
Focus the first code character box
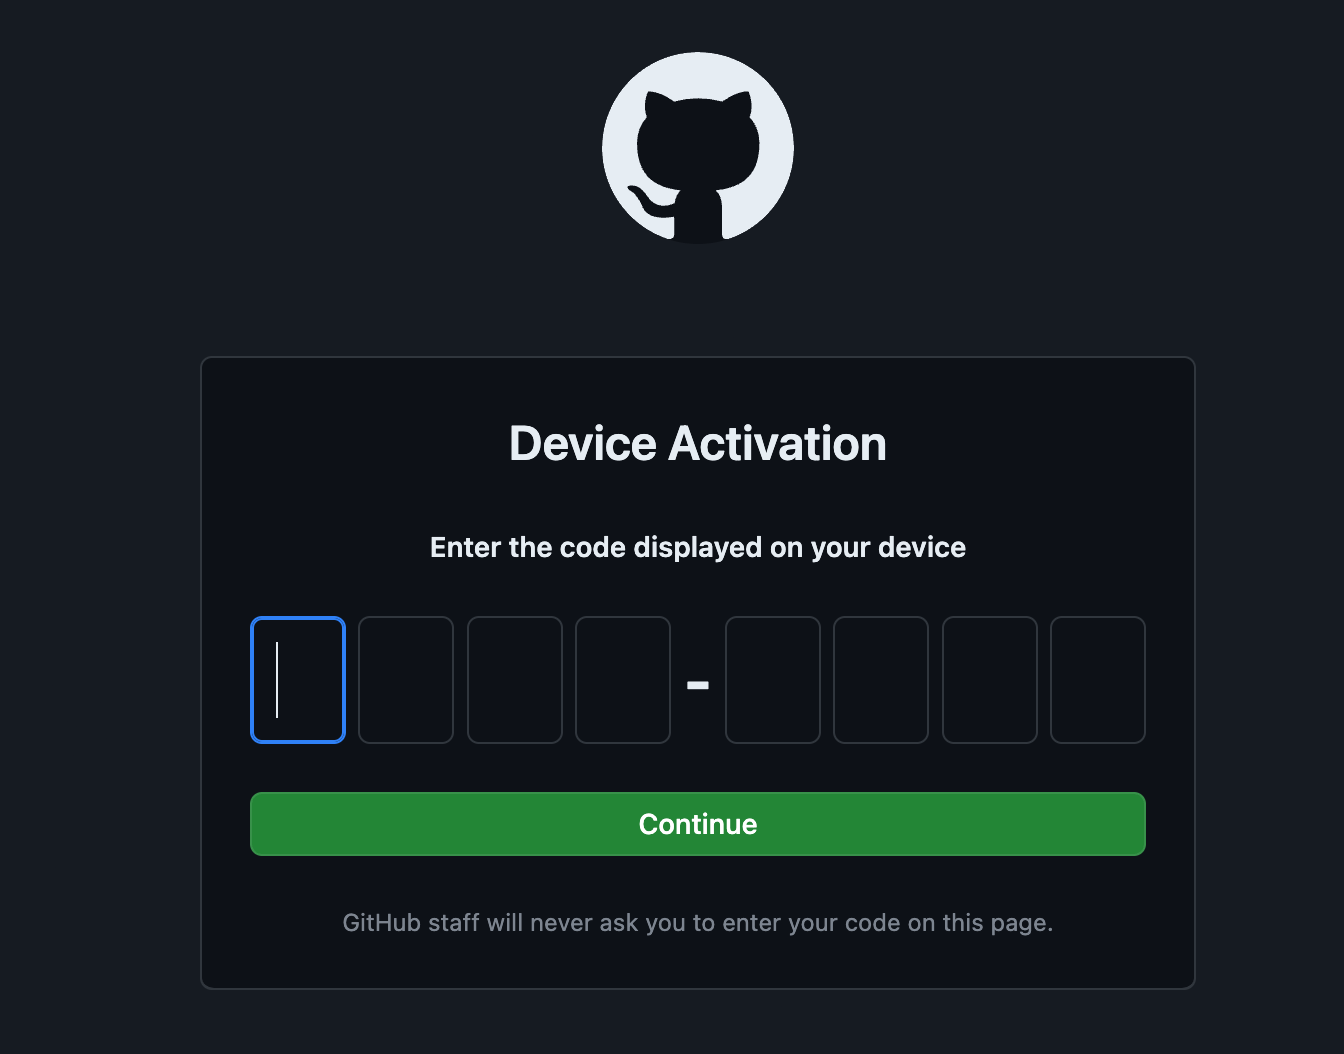click(298, 680)
